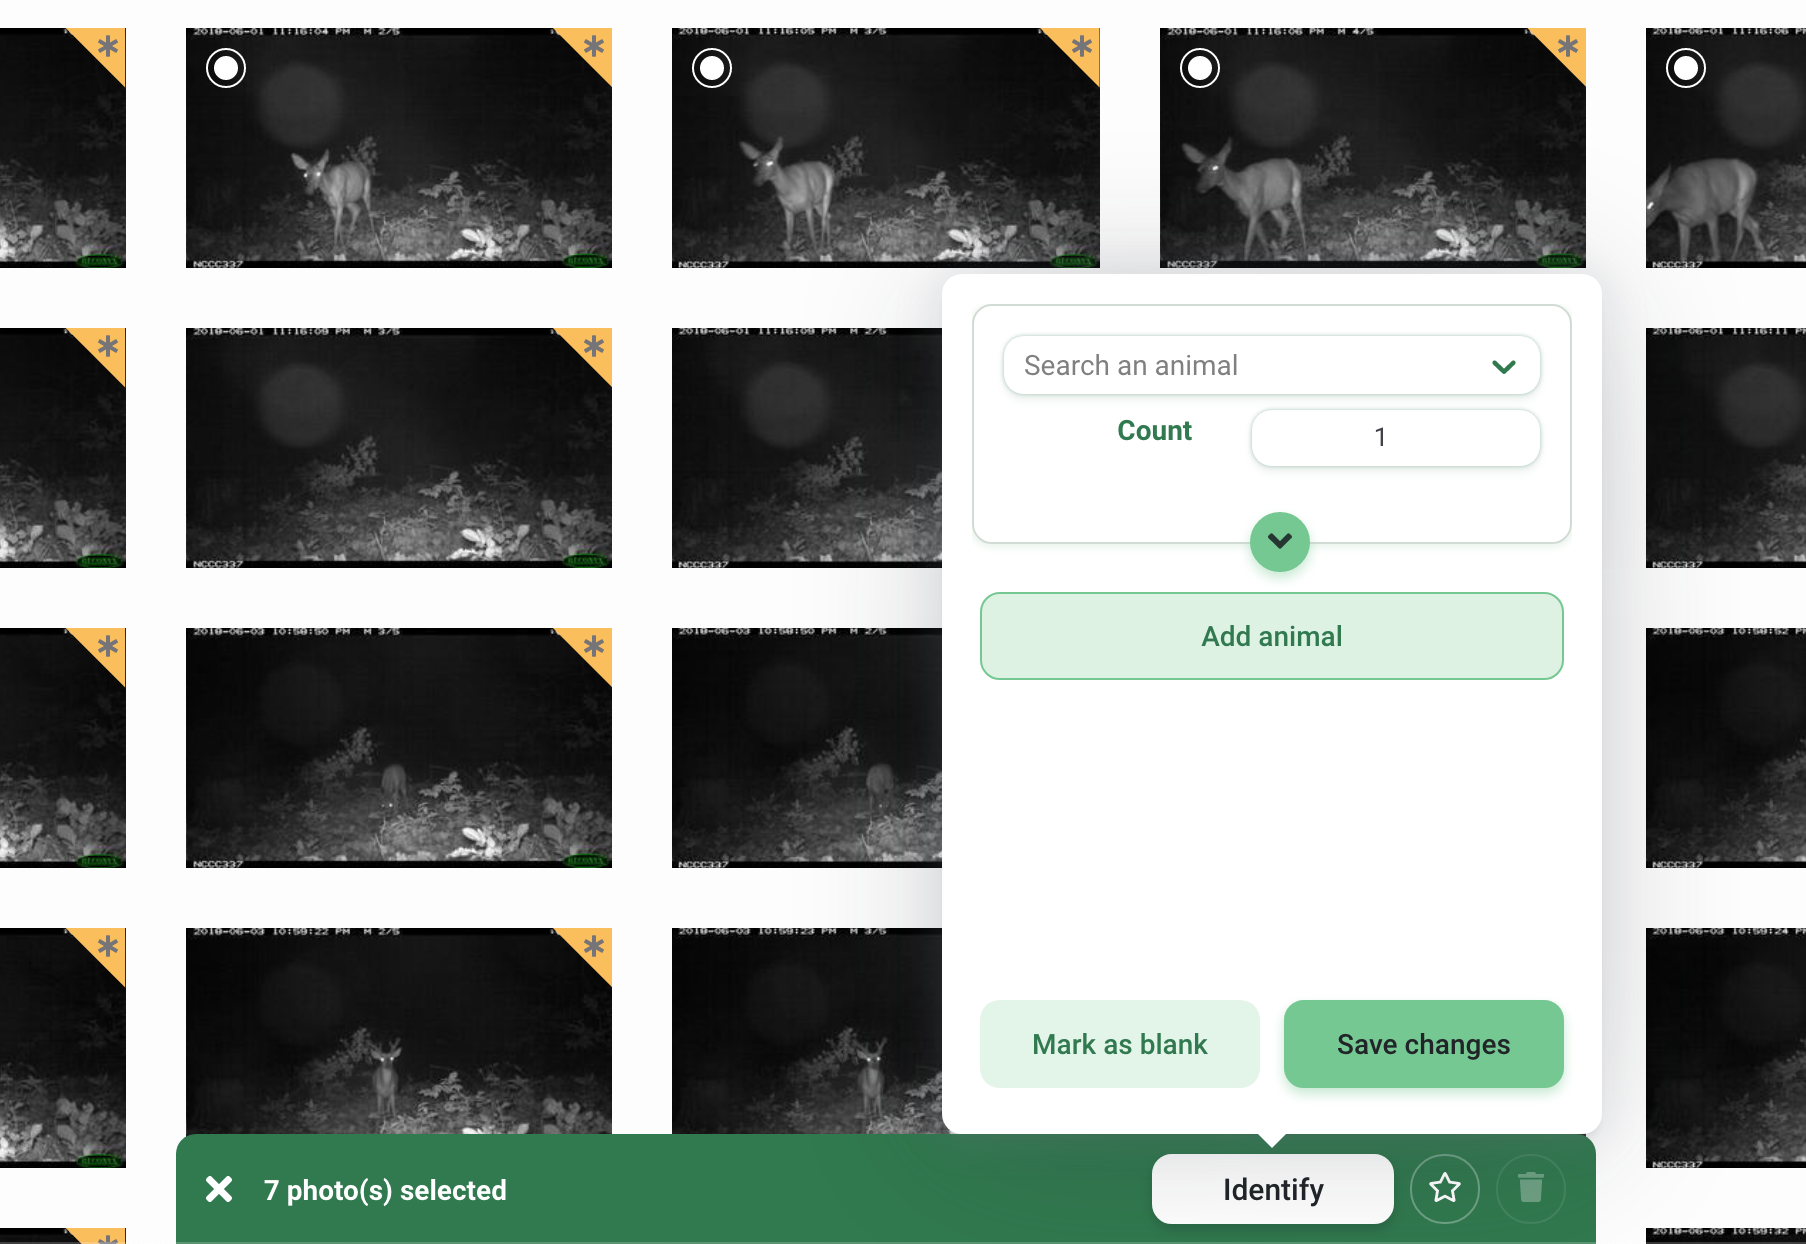Toggle selection circle on 11:16:06 PM M 4/5 photo
The width and height of the screenshot is (1806, 1244).
(1200, 68)
